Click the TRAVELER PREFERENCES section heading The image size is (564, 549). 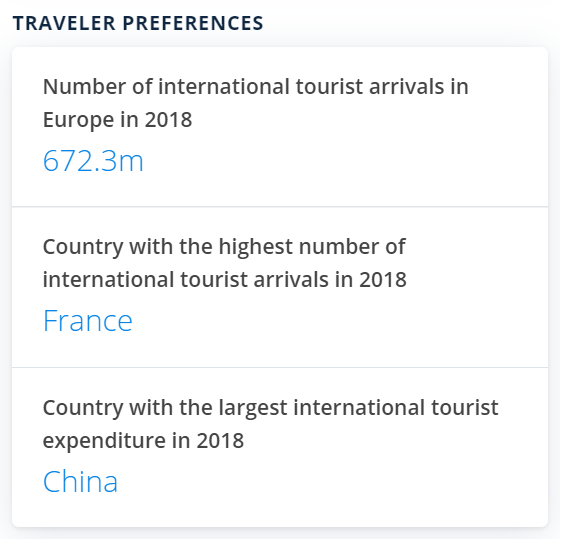138,24
